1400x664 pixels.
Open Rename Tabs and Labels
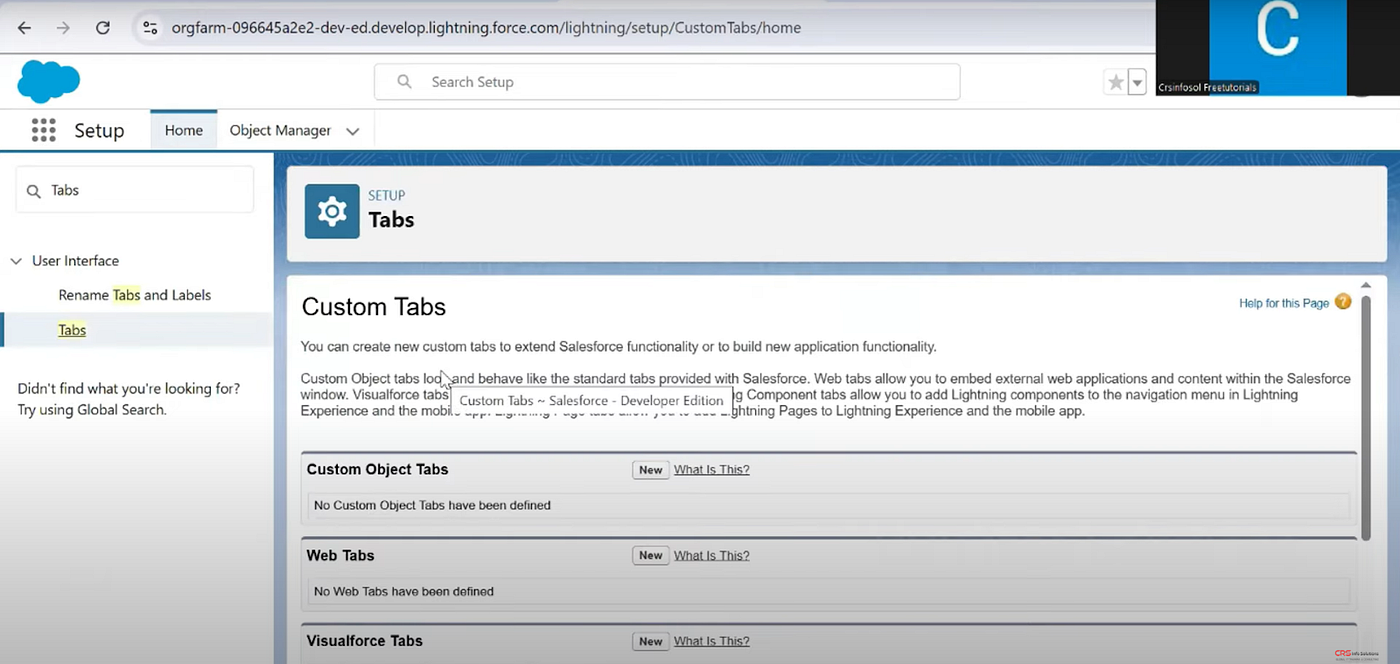point(135,295)
